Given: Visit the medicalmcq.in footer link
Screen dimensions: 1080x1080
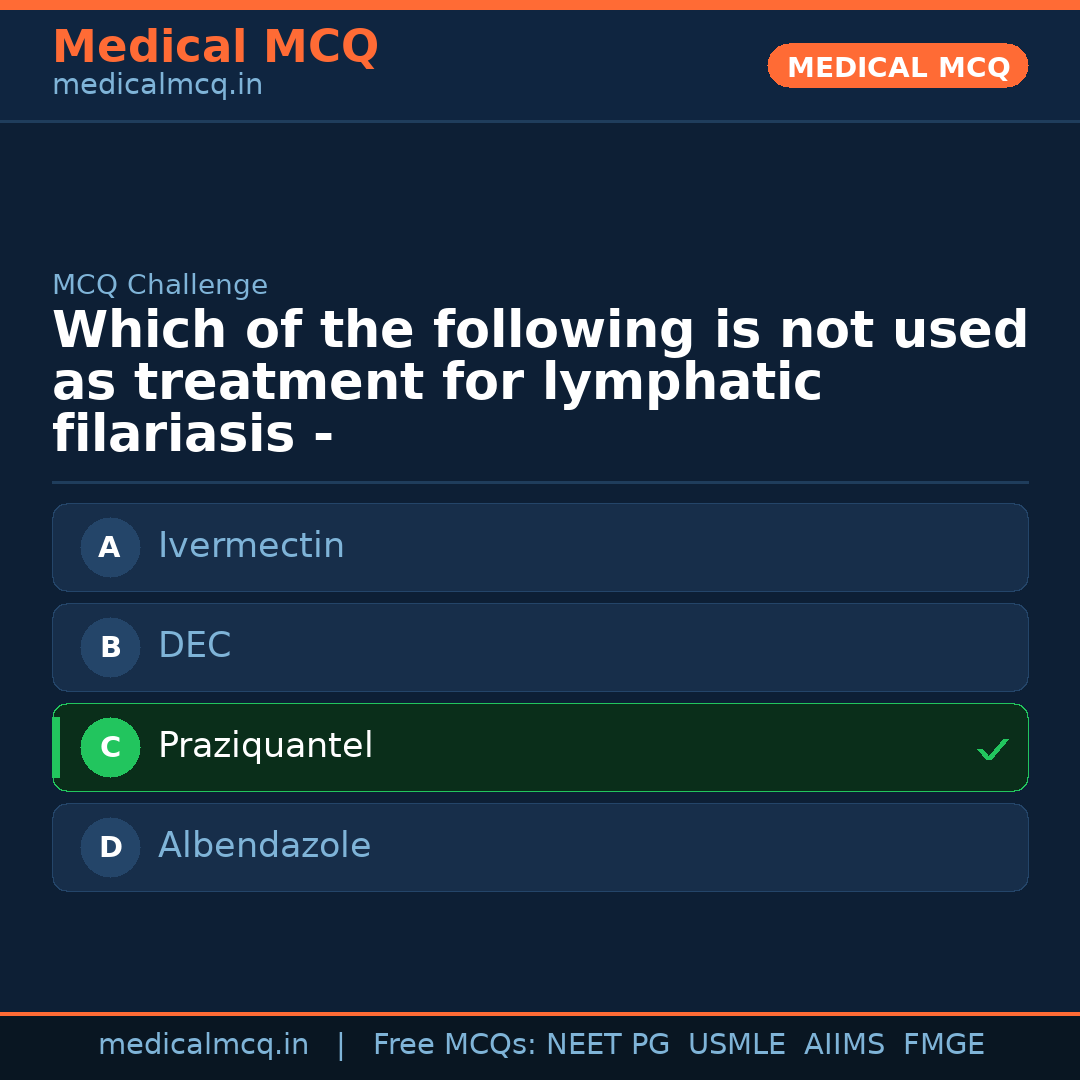Looking at the screenshot, I should coord(203,1043).
